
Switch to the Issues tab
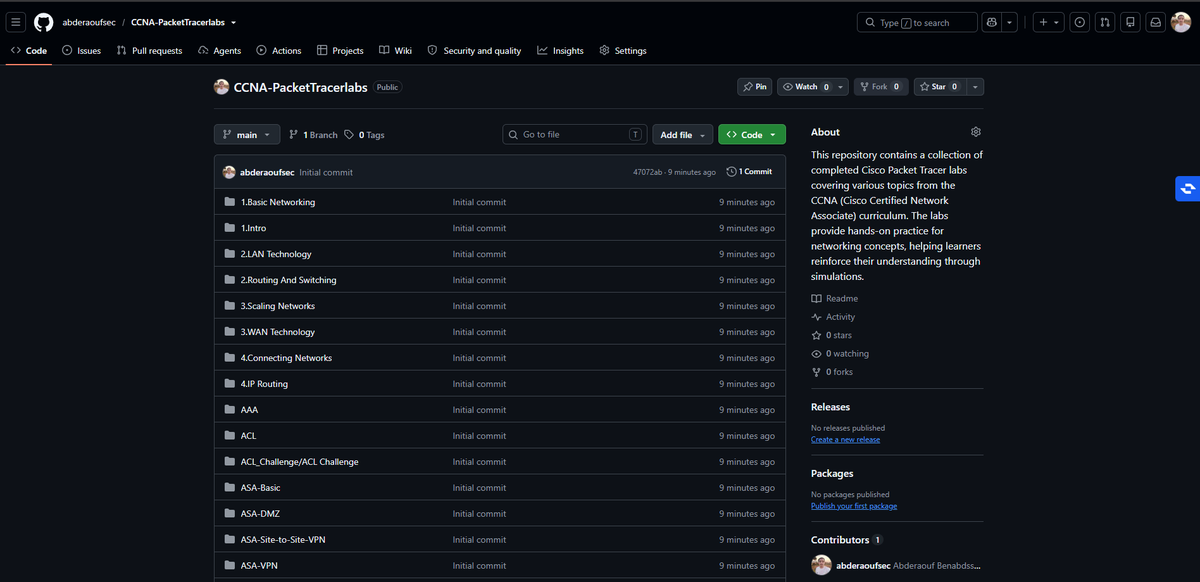[x=81, y=50]
